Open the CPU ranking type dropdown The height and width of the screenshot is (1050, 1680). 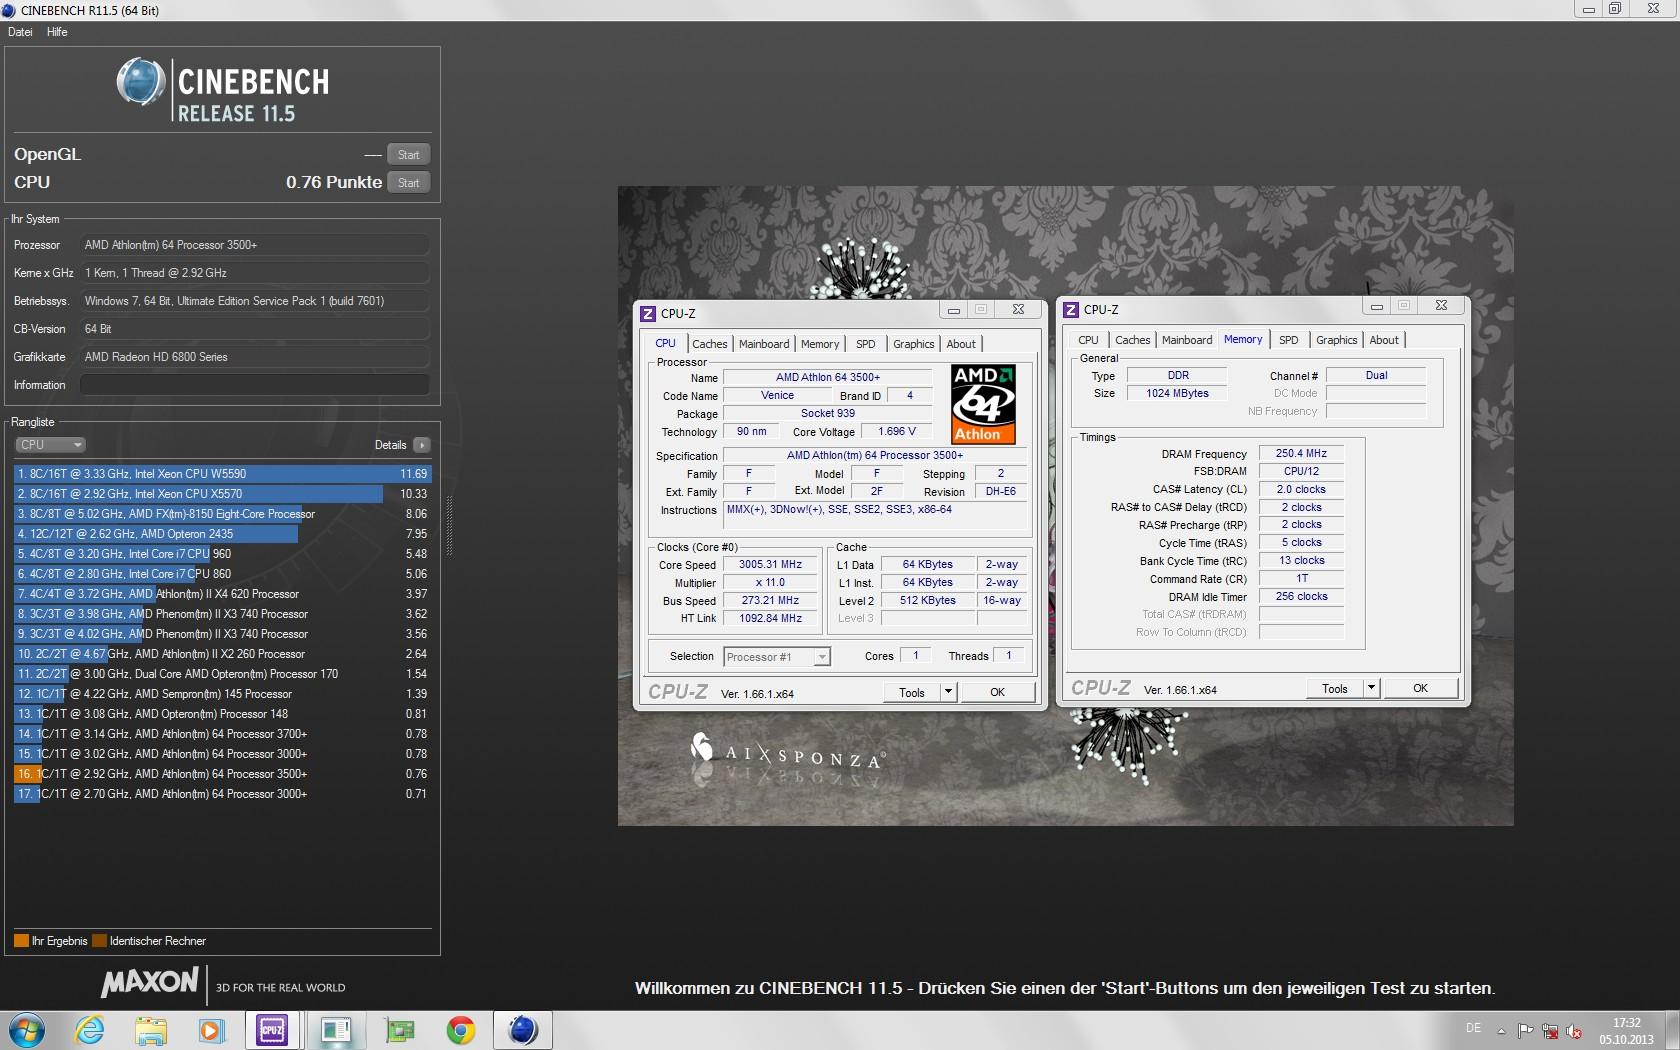click(x=50, y=445)
